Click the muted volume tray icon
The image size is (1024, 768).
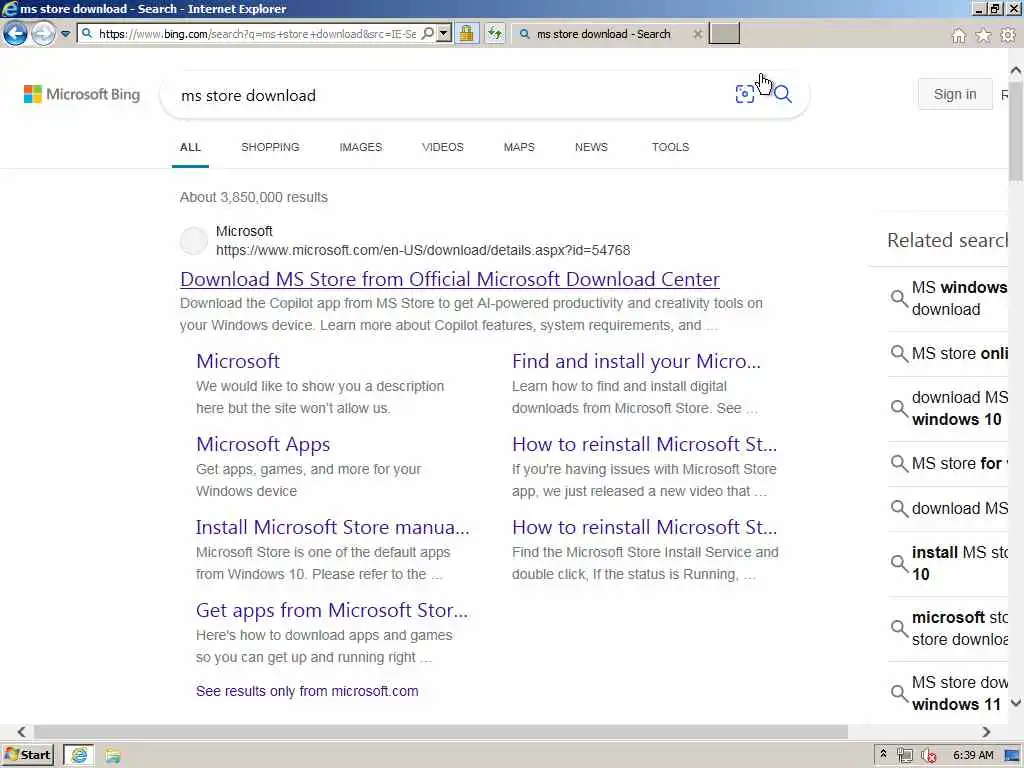(928, 755)
